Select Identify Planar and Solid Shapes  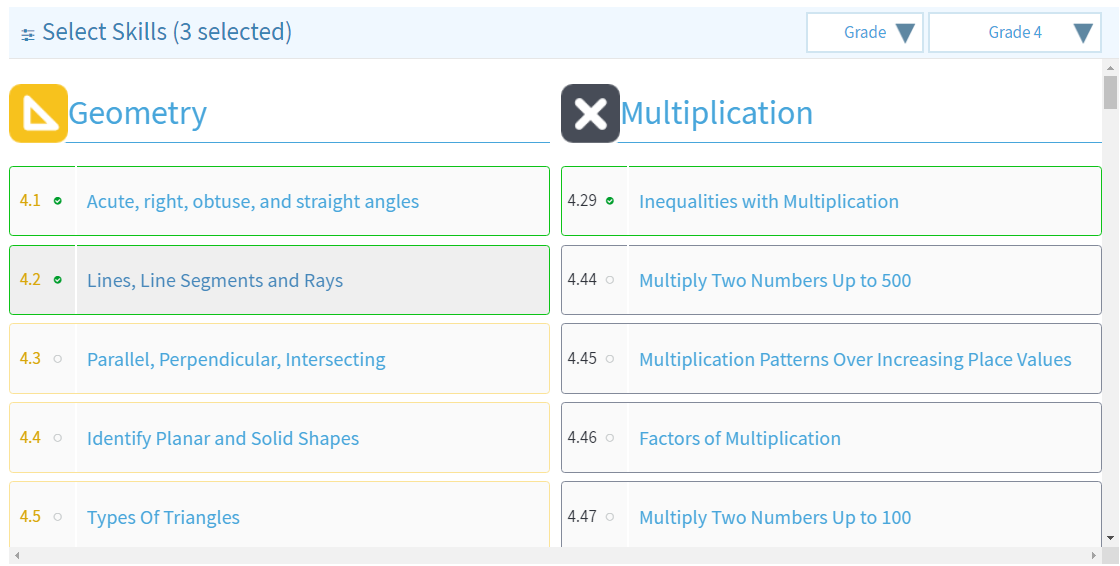(x=223, y=438)
